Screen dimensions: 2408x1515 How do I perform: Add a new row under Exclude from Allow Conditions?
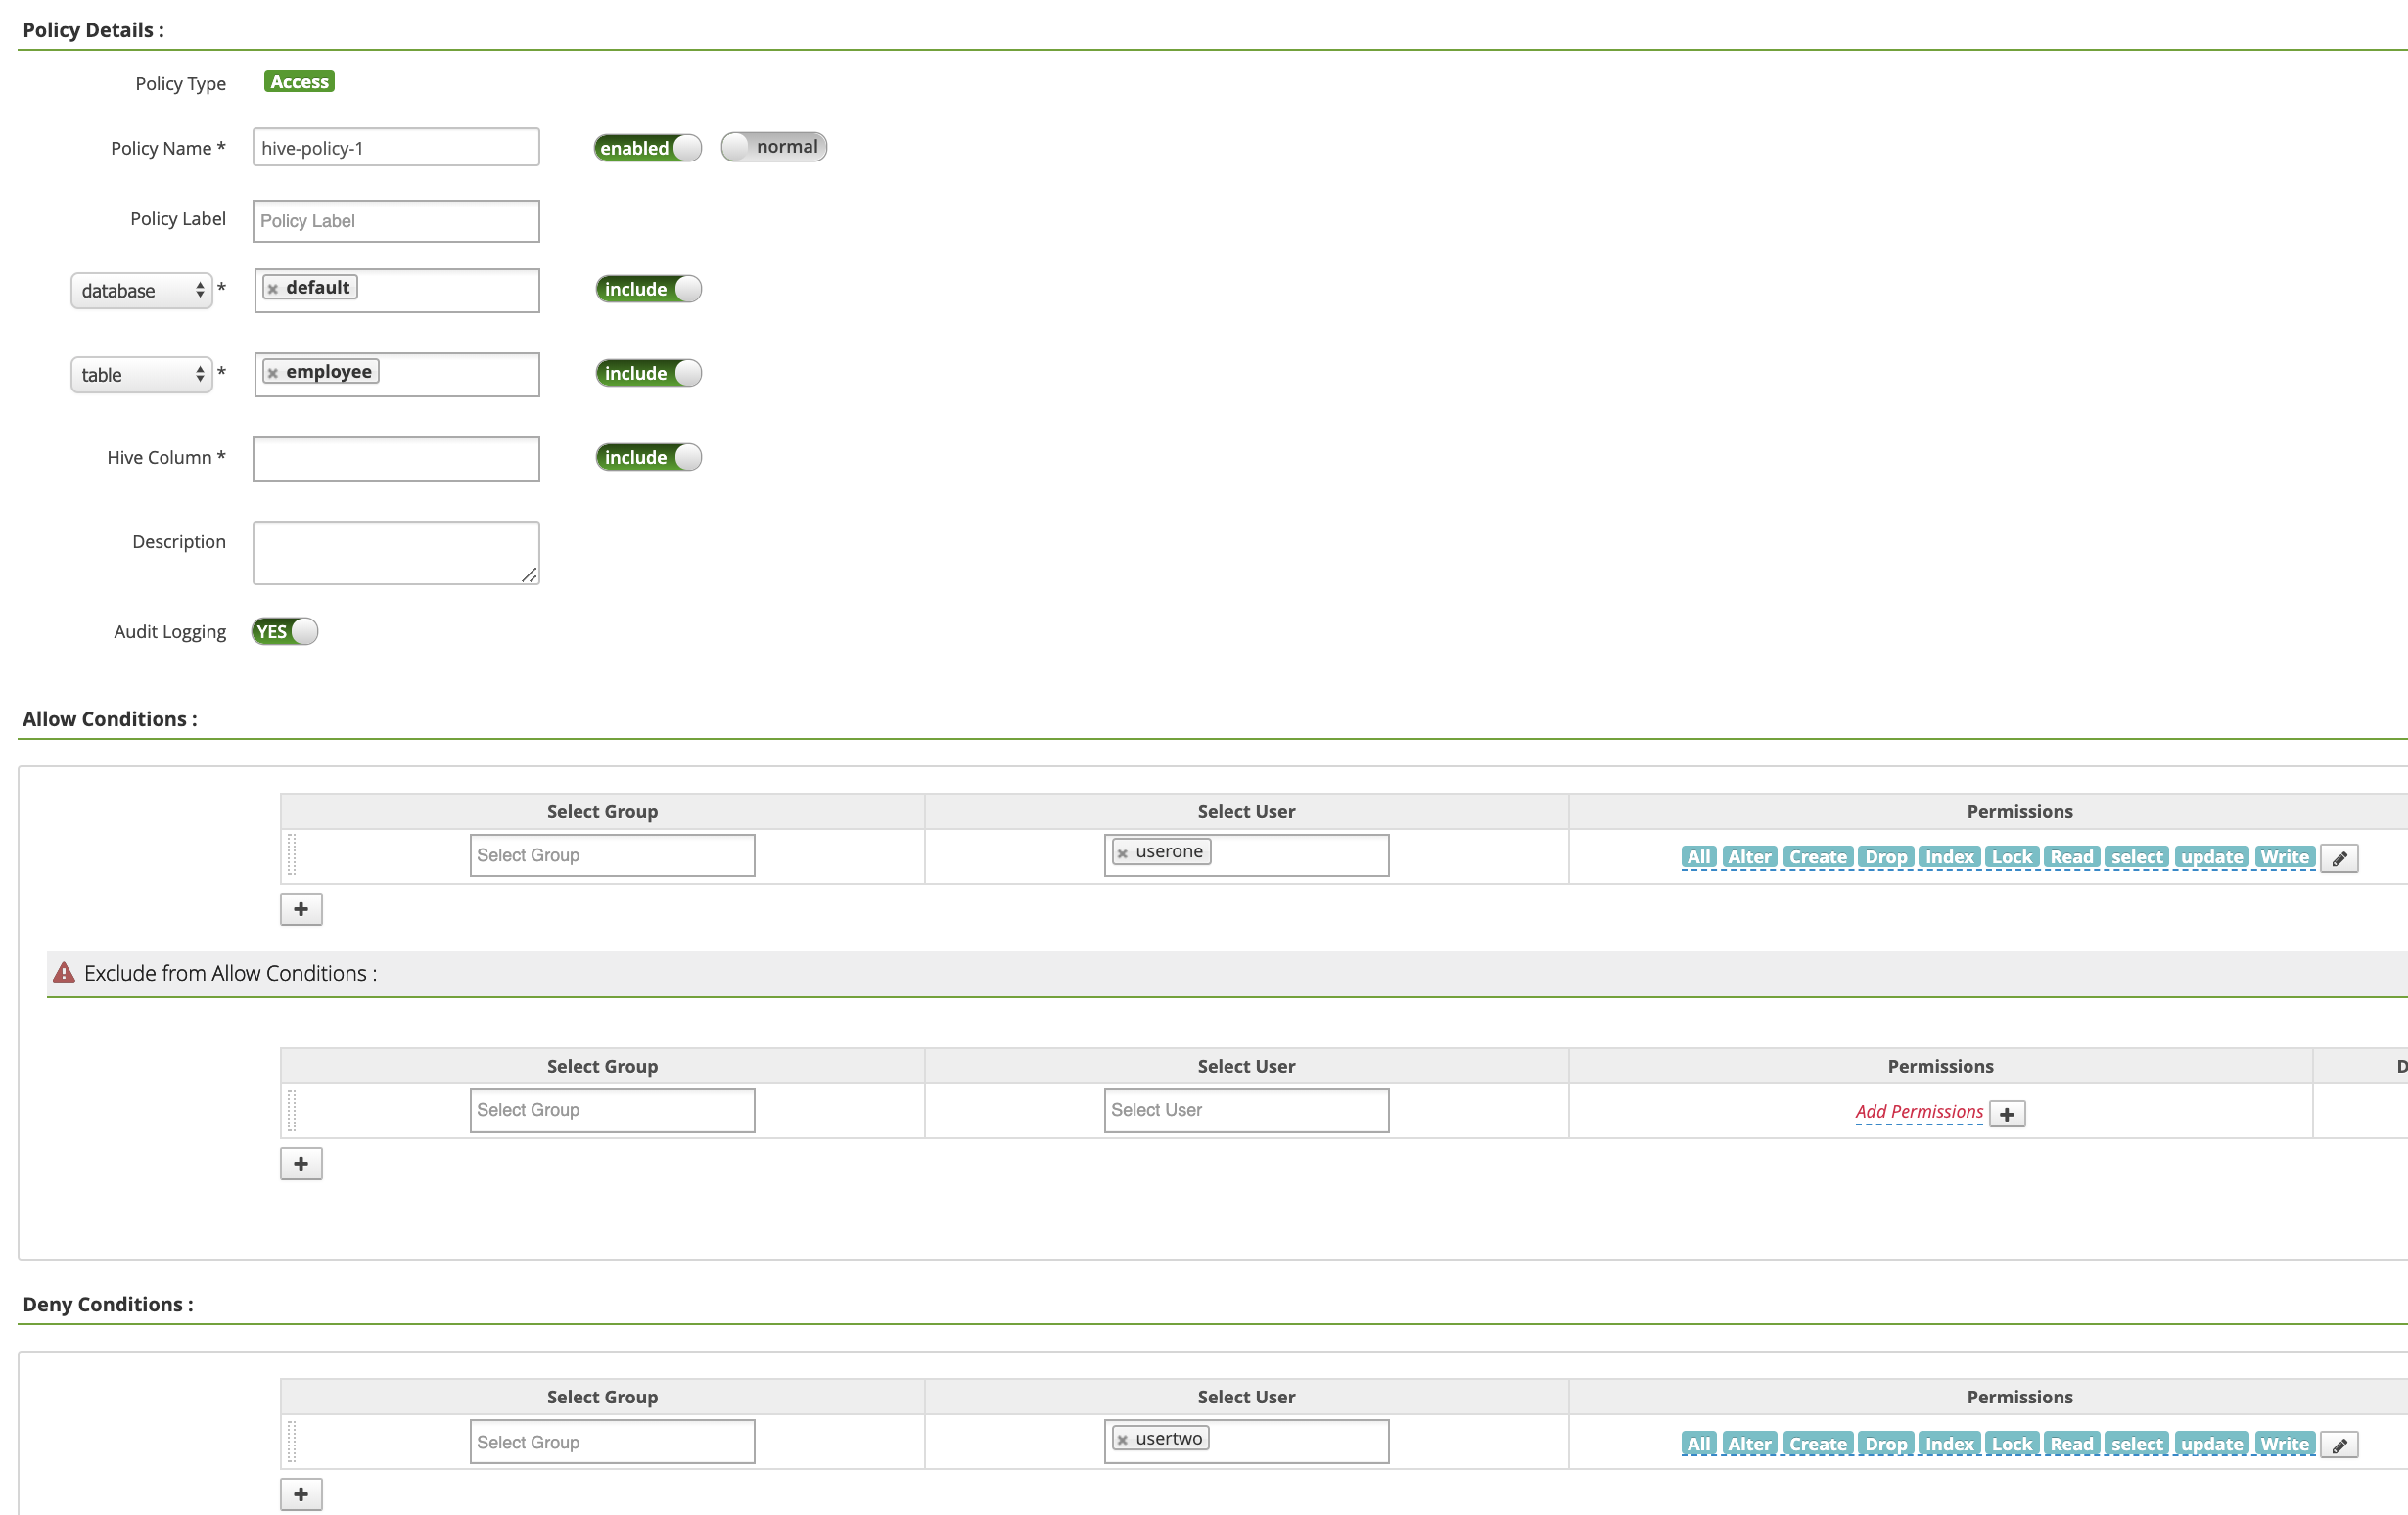coord(301,1163)
